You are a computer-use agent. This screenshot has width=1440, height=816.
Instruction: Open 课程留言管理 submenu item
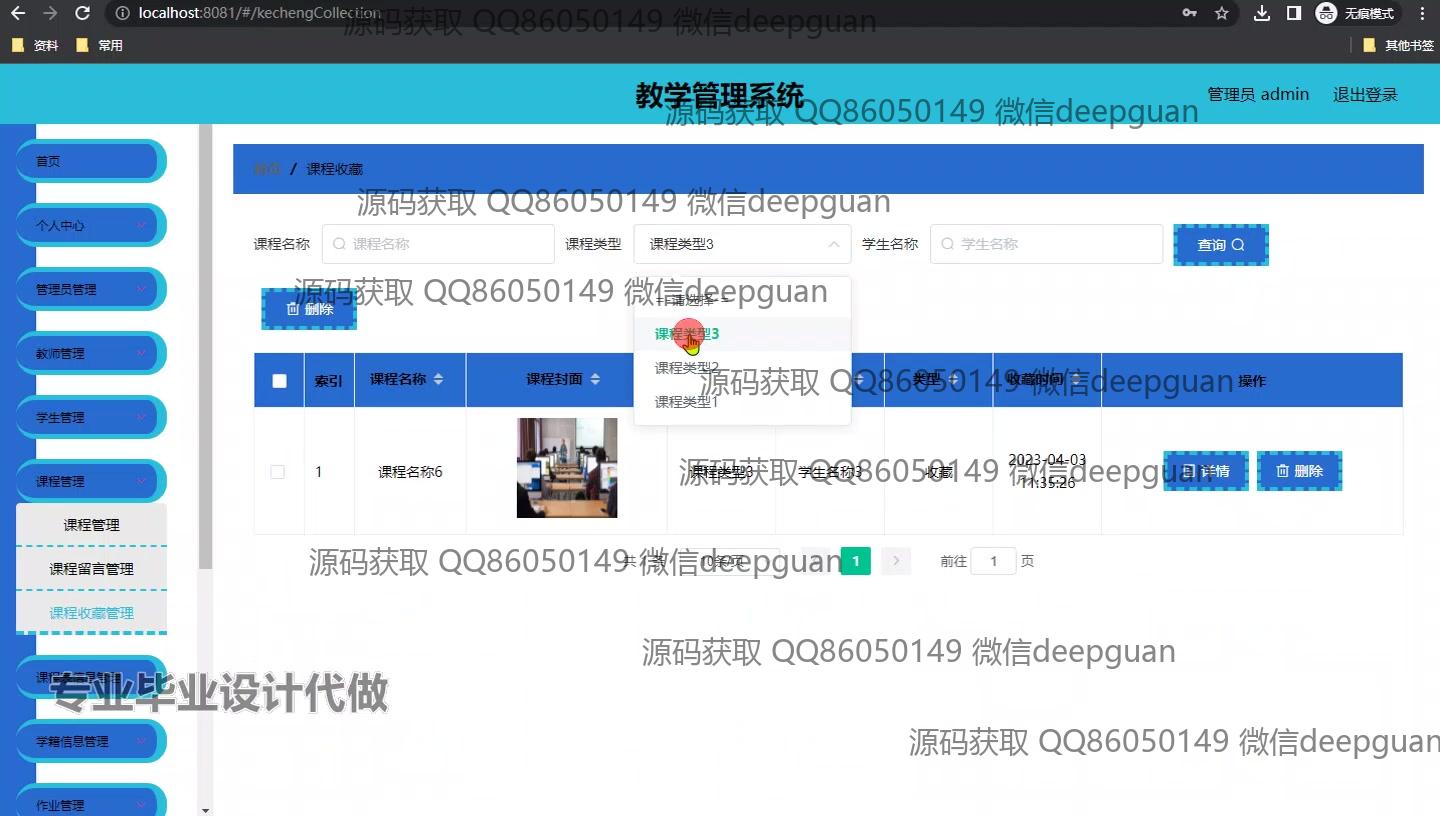[91, 569]
